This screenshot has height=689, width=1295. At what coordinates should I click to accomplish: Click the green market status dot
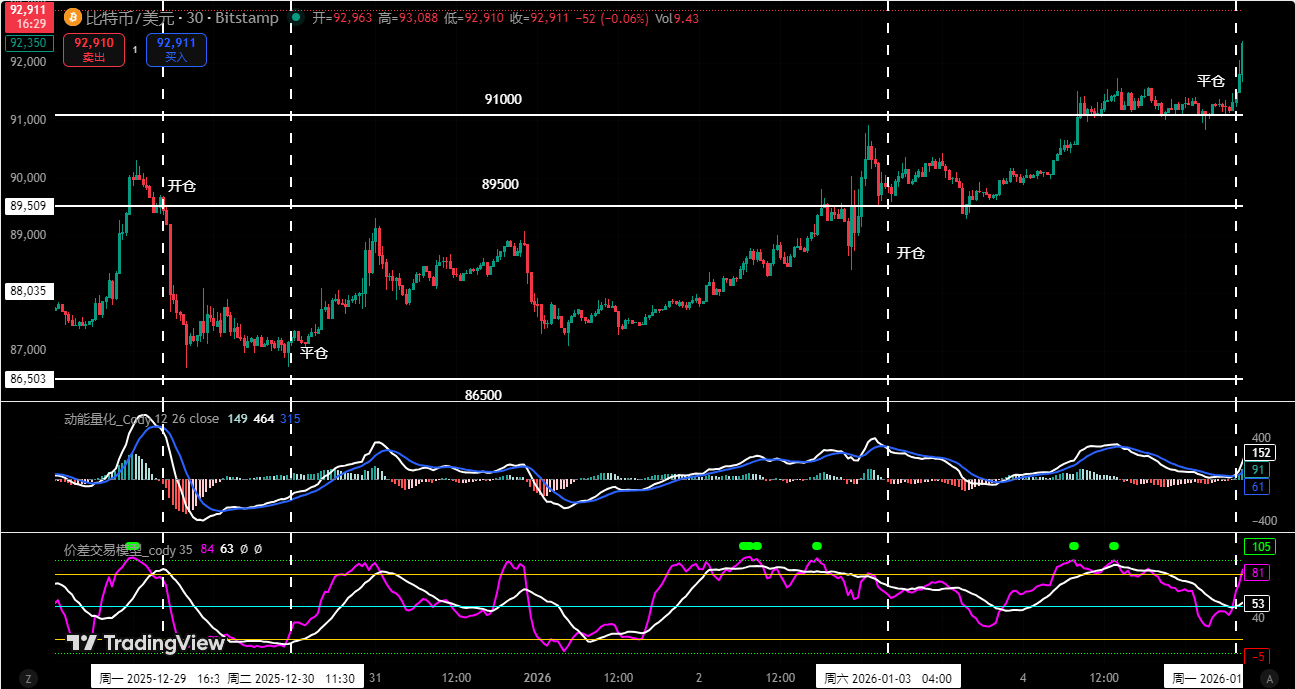296,17
